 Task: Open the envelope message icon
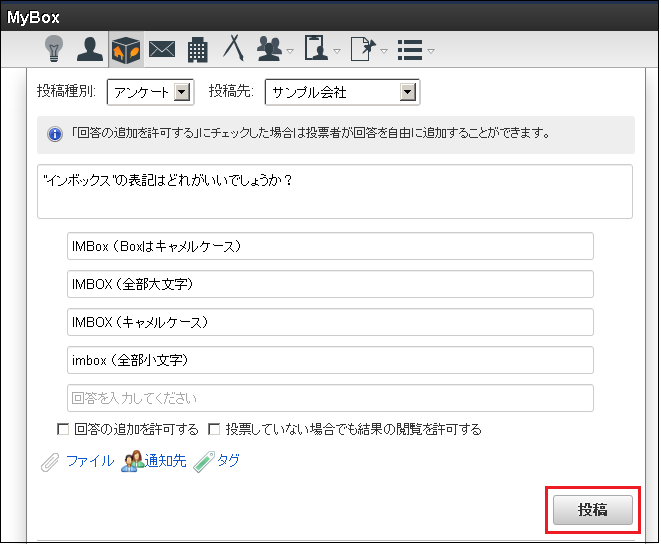pos(162,50)
